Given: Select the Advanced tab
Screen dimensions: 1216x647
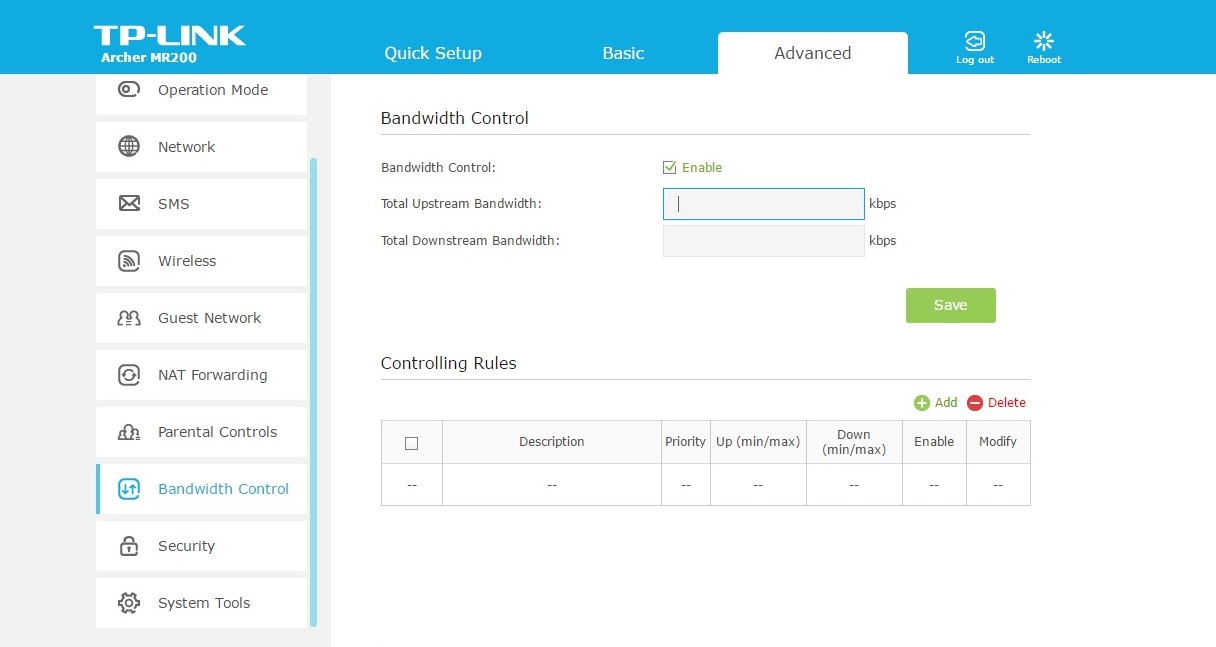Looking at the screenshot, I should tap(812, 53).
